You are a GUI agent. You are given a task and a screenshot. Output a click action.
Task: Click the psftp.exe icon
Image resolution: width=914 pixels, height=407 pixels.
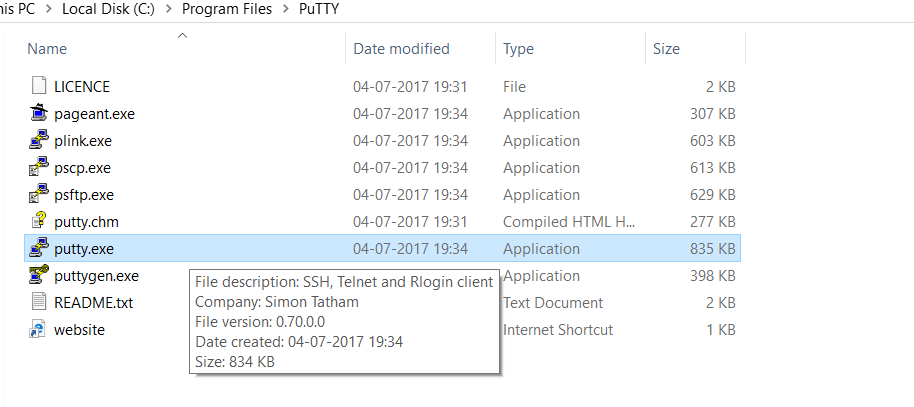pos(39,195)
